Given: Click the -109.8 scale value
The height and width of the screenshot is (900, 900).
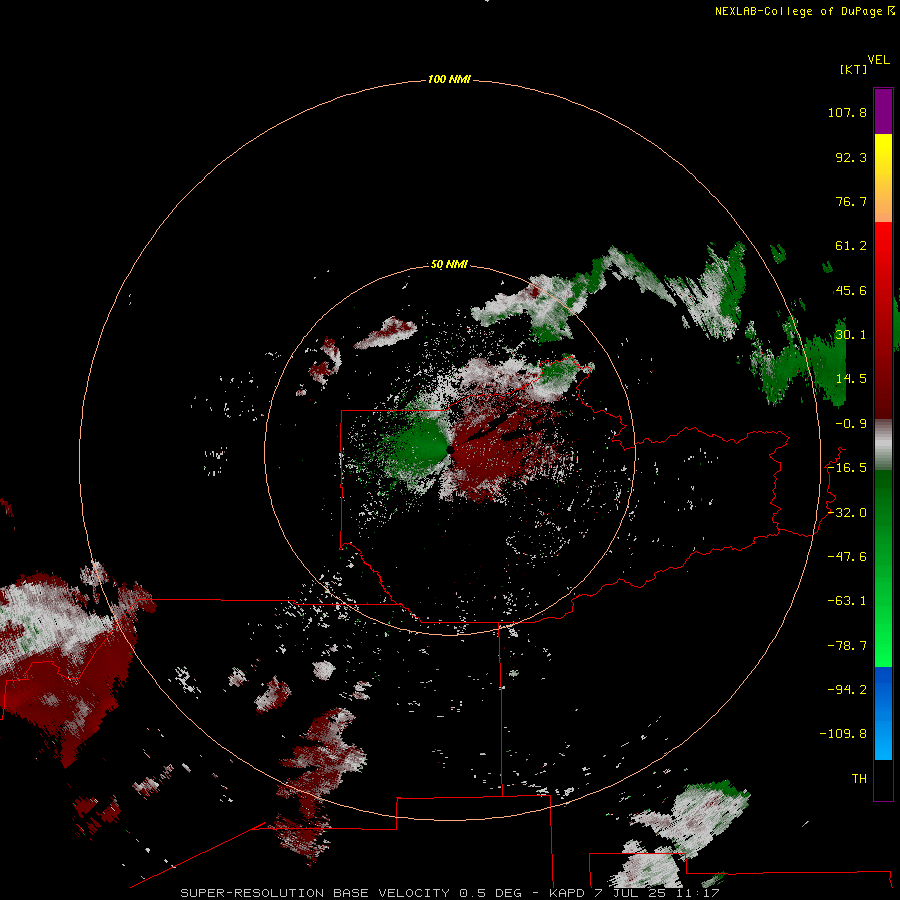Looking at the screenshot, I should pyautogui.click(x=843, y=734).
